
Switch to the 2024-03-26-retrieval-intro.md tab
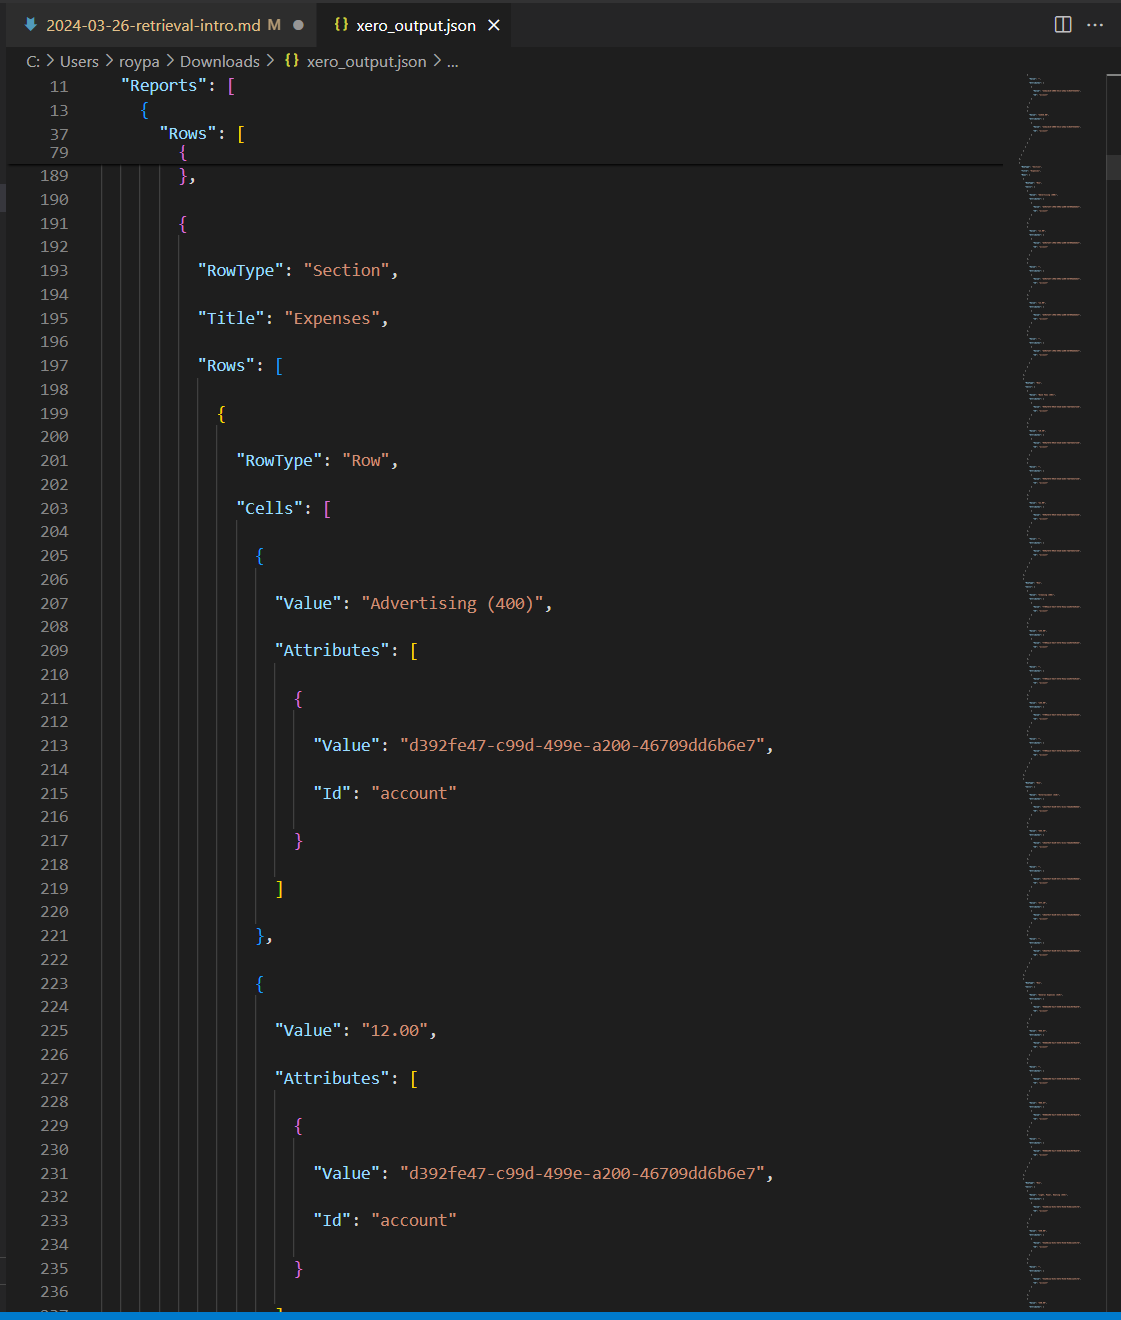pos(152,25)
